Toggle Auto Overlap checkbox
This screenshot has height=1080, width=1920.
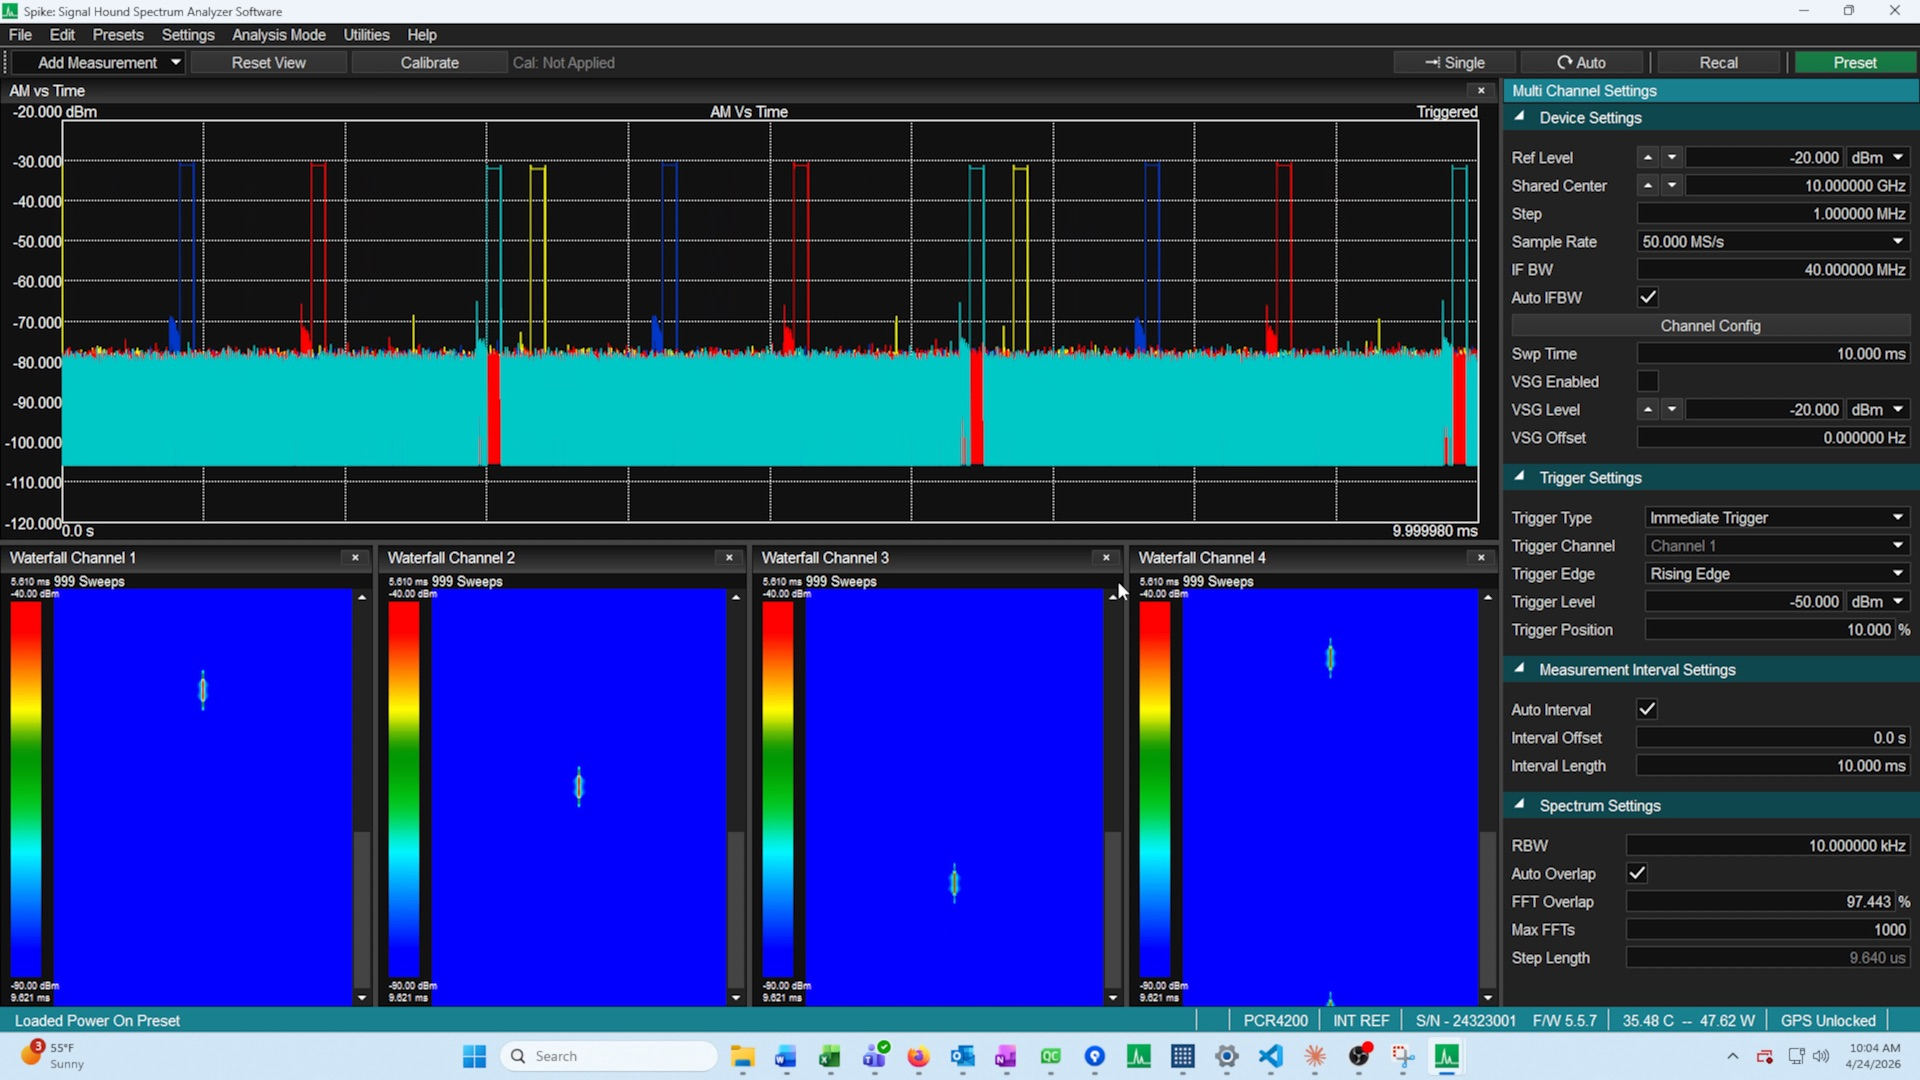point(1637,874)
